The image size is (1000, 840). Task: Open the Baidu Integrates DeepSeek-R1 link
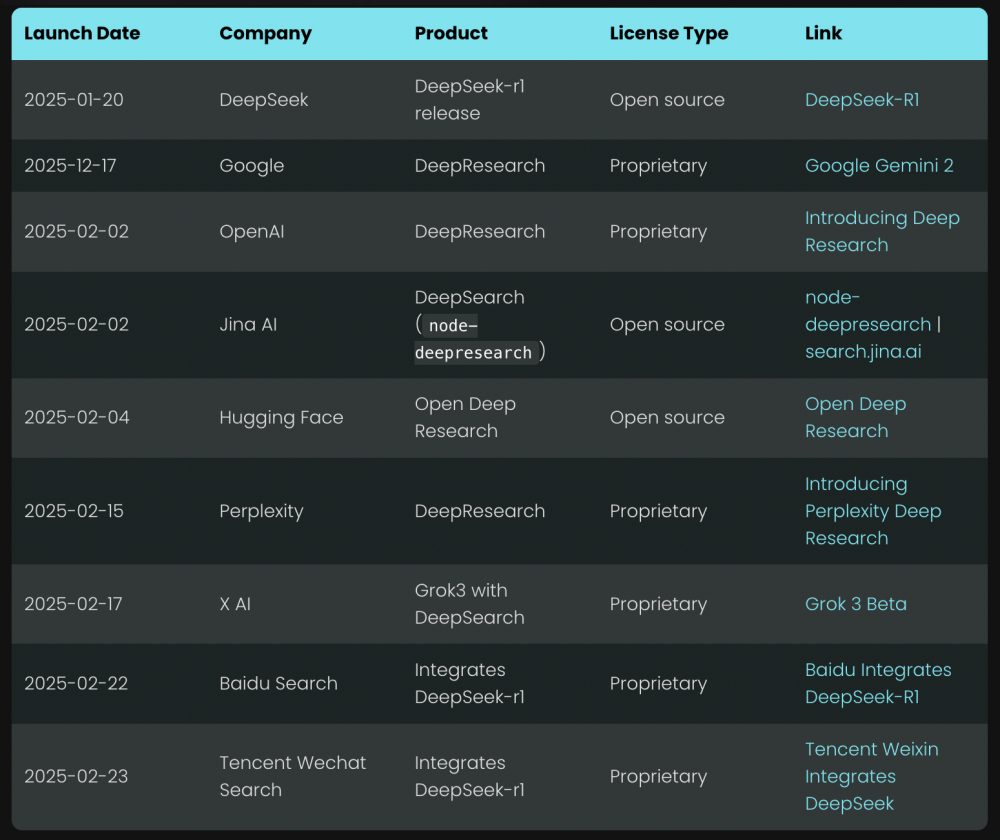(878, 683)
